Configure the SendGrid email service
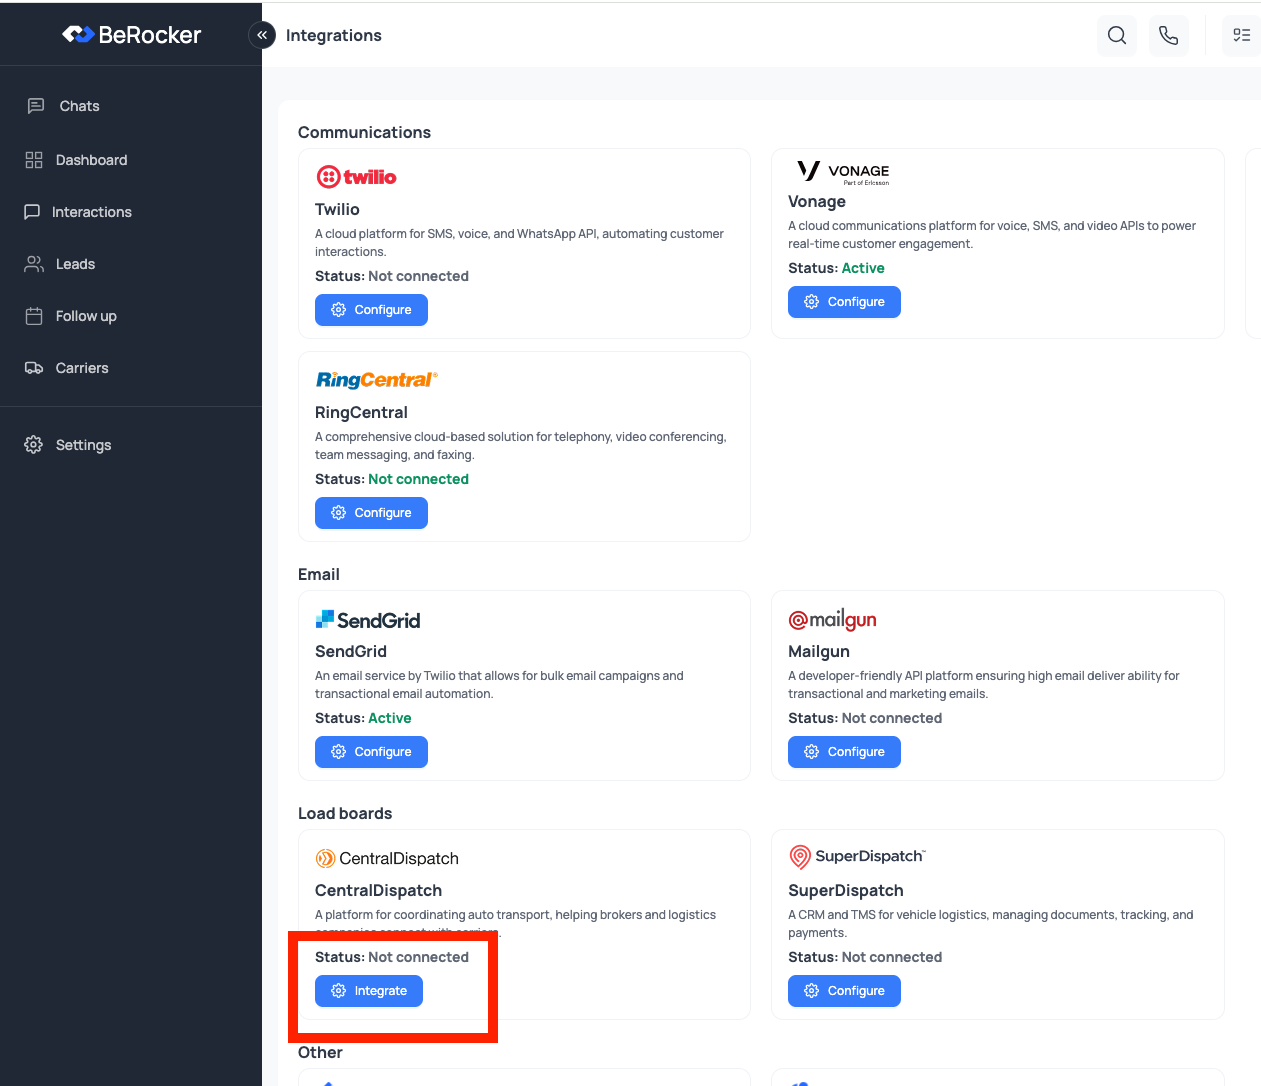1261x1086 pixels. point(371,751)
